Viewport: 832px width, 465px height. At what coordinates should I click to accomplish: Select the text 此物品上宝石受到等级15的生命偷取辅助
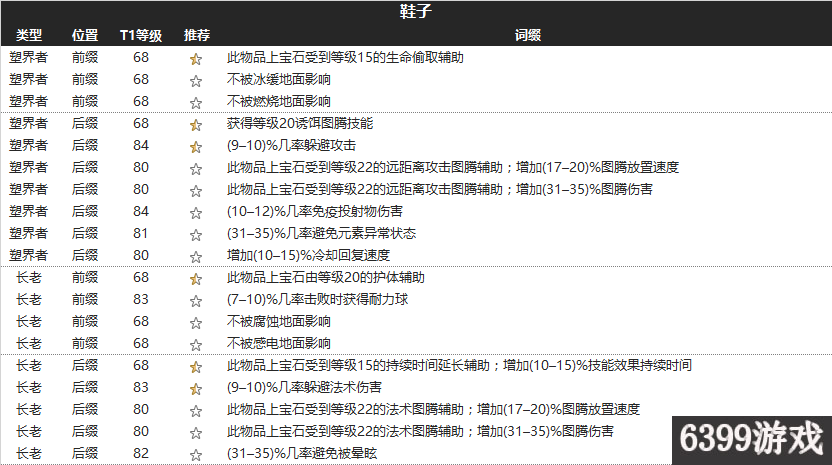(345, 57)
